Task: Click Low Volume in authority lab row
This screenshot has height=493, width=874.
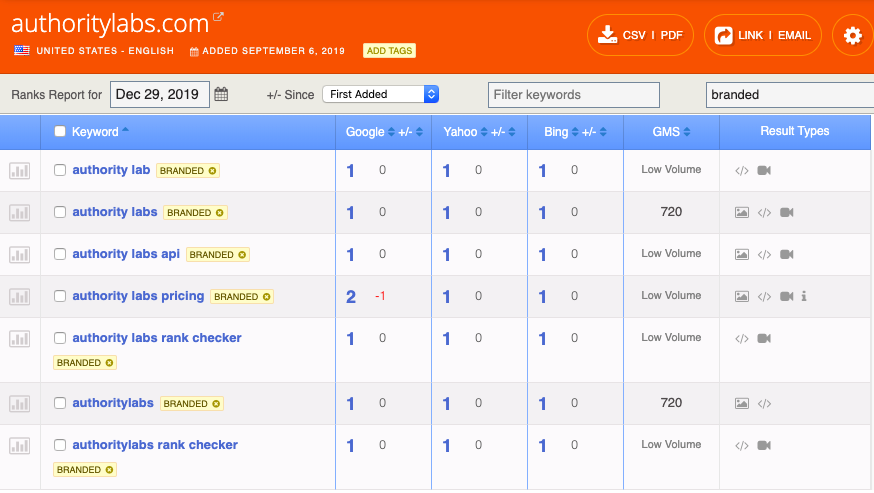Action: click(671, 170)
